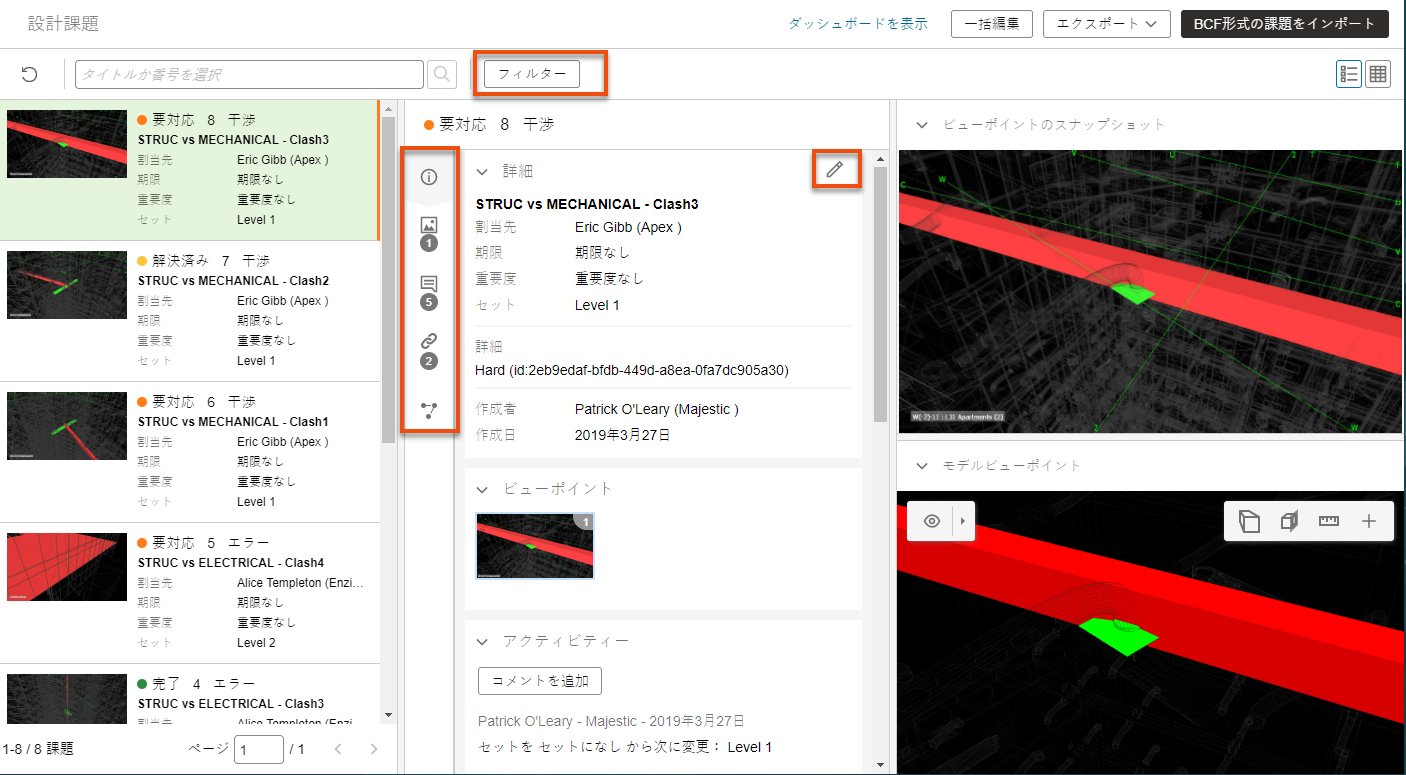Viewport: 1406px width, 775px height.
Task: Click '設計課題' page title
Action: coord(63,24)
